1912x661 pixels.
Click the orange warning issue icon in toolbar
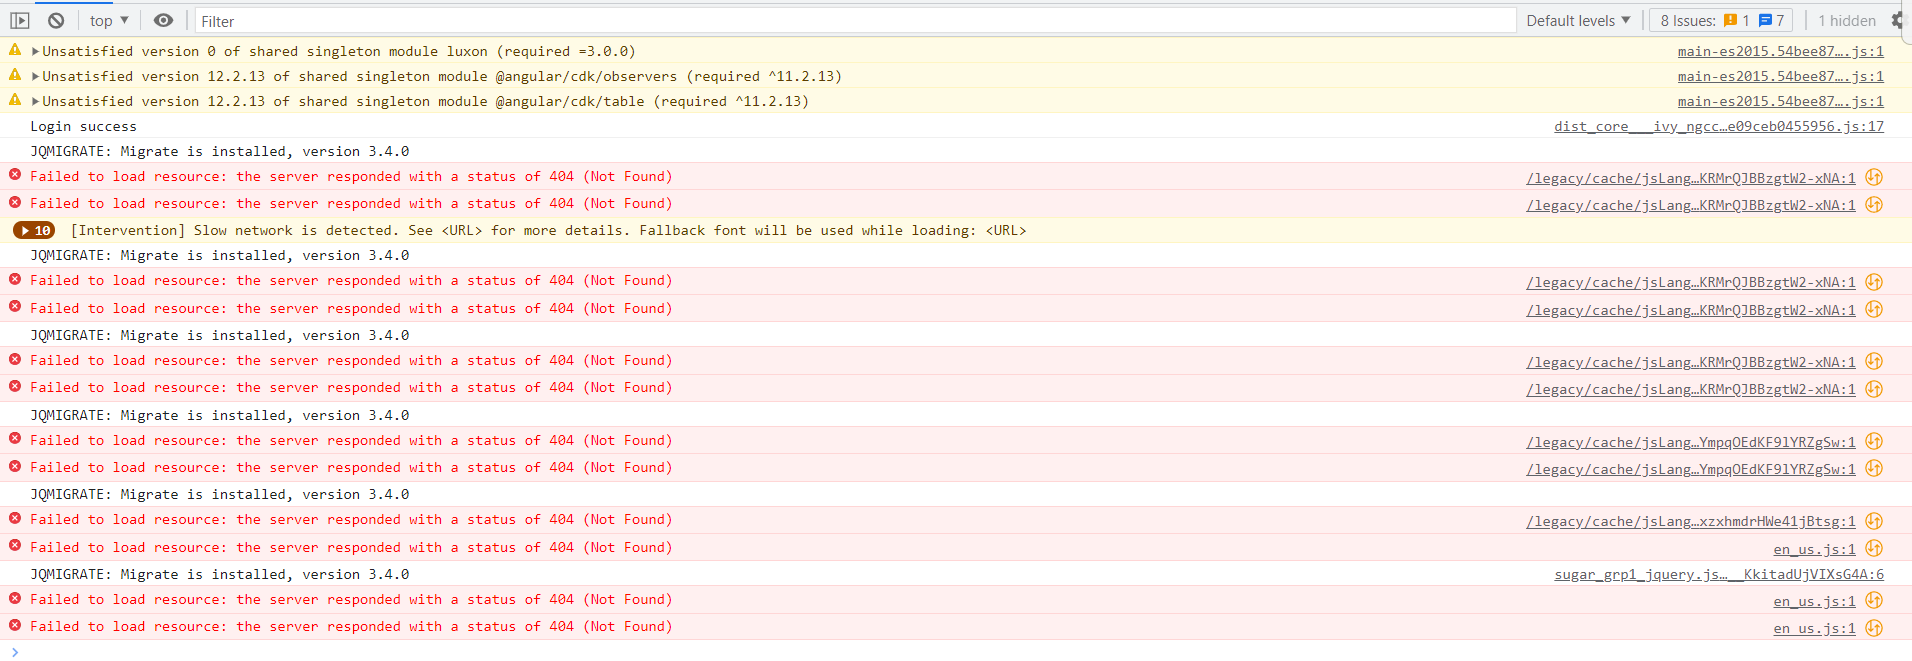tap(1730, 20)
